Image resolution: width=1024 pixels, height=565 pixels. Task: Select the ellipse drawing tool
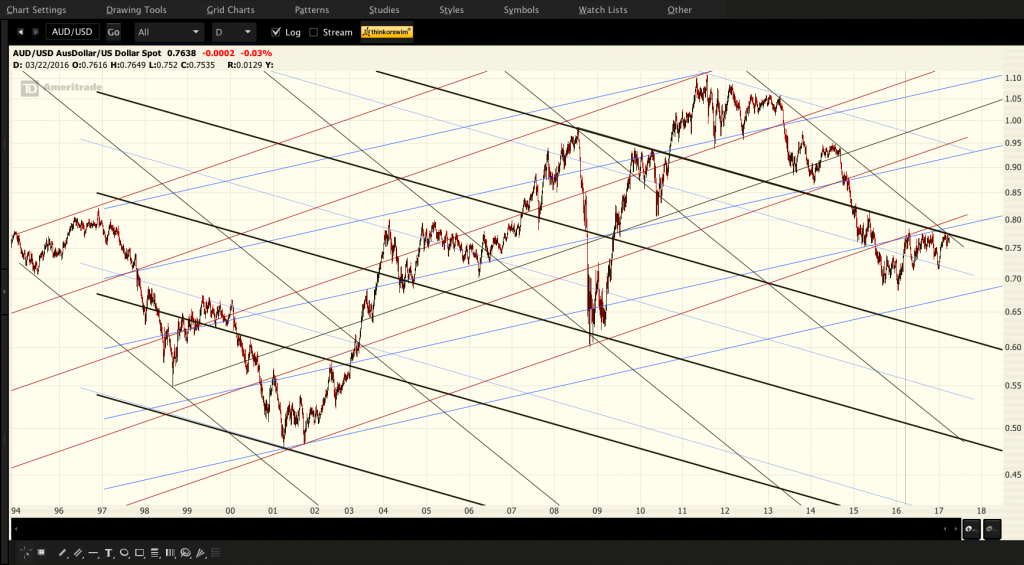point(124,553)
